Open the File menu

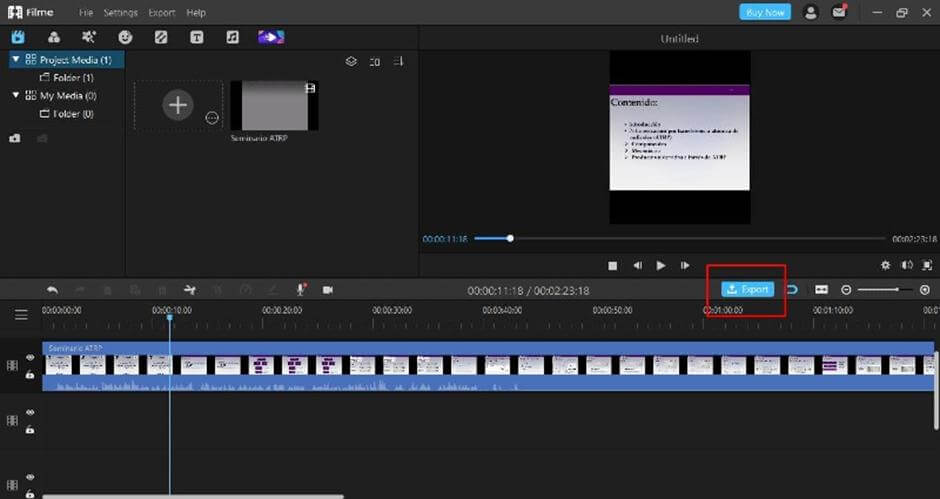pyautogui.click(x=86, y=13)
